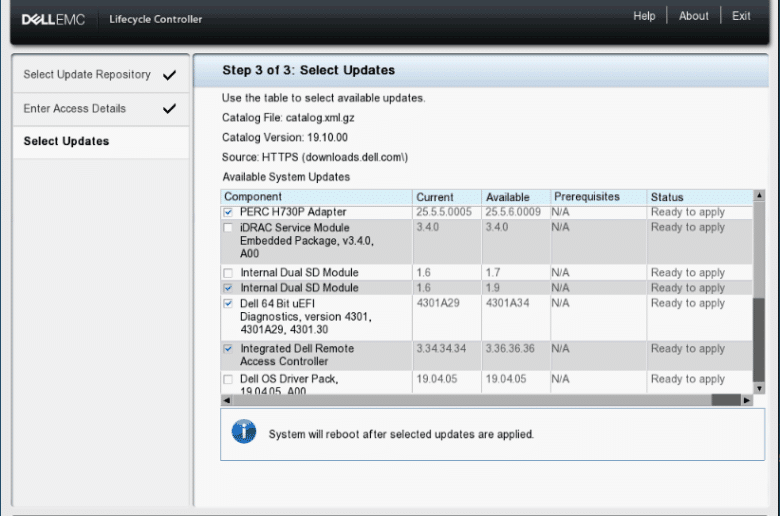Click the blue information icon

point(244,431)
